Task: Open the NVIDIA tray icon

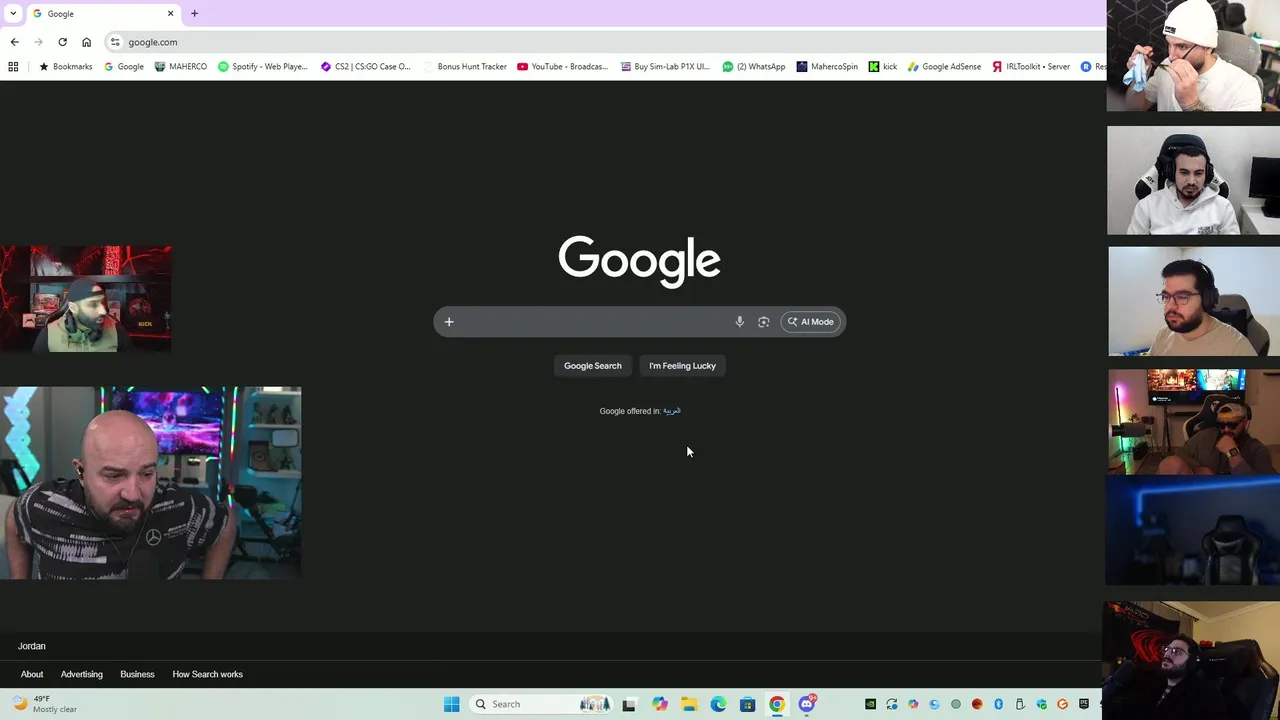Action: pyautogui.click(x=870, y=704)
